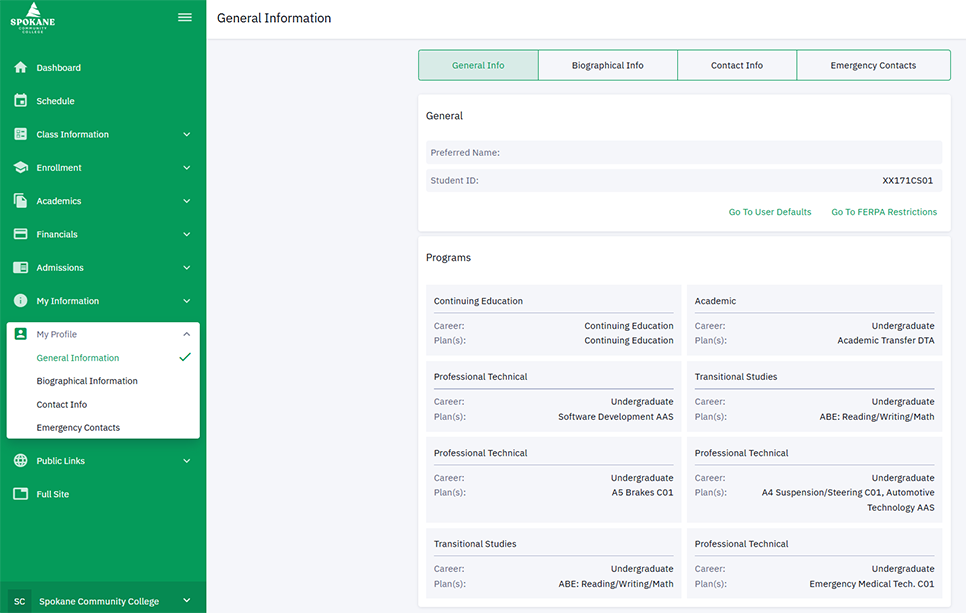Open the Emergency Contacts tab

pyautogui.click(x=873, y=64)
